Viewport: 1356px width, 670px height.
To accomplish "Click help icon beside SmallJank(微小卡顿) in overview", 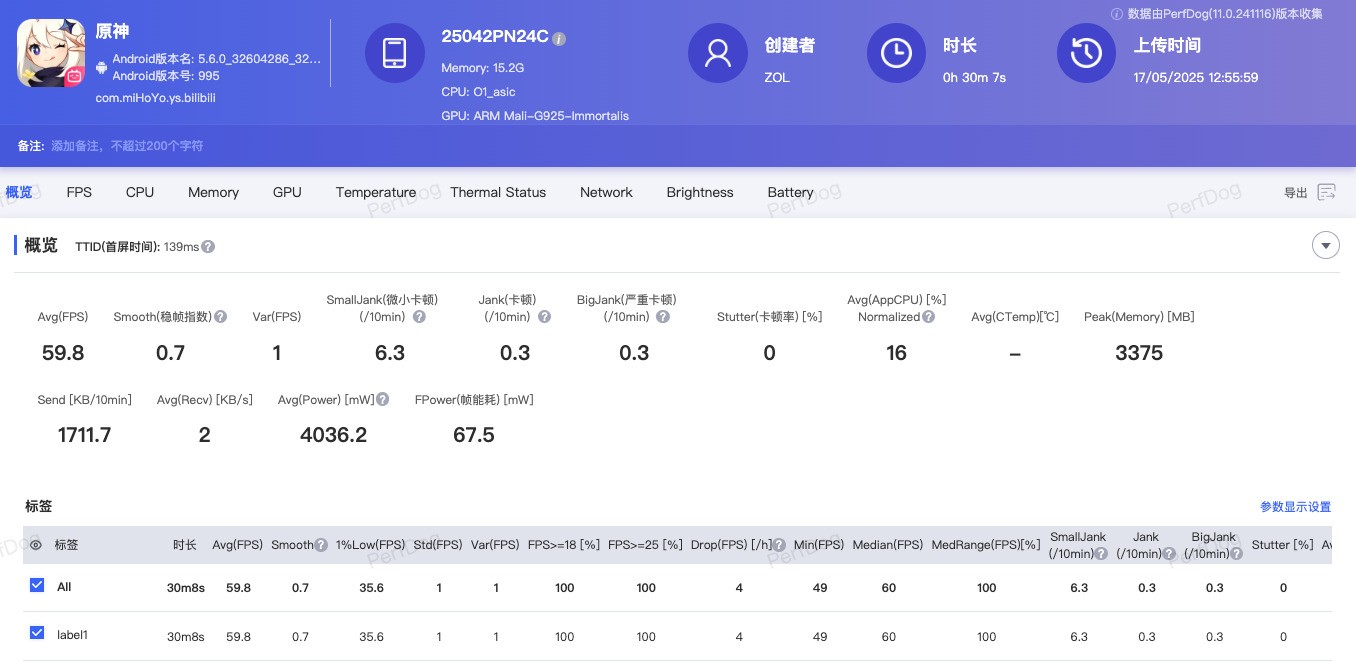I will pyautogui.click(x=419, y=317).
